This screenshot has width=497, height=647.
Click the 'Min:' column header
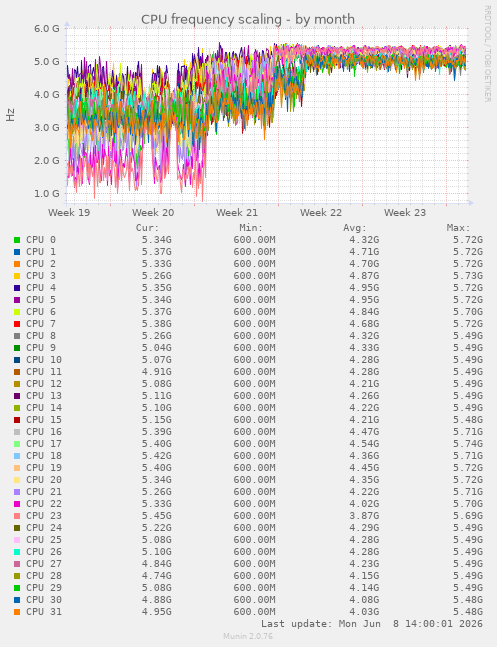251,228
